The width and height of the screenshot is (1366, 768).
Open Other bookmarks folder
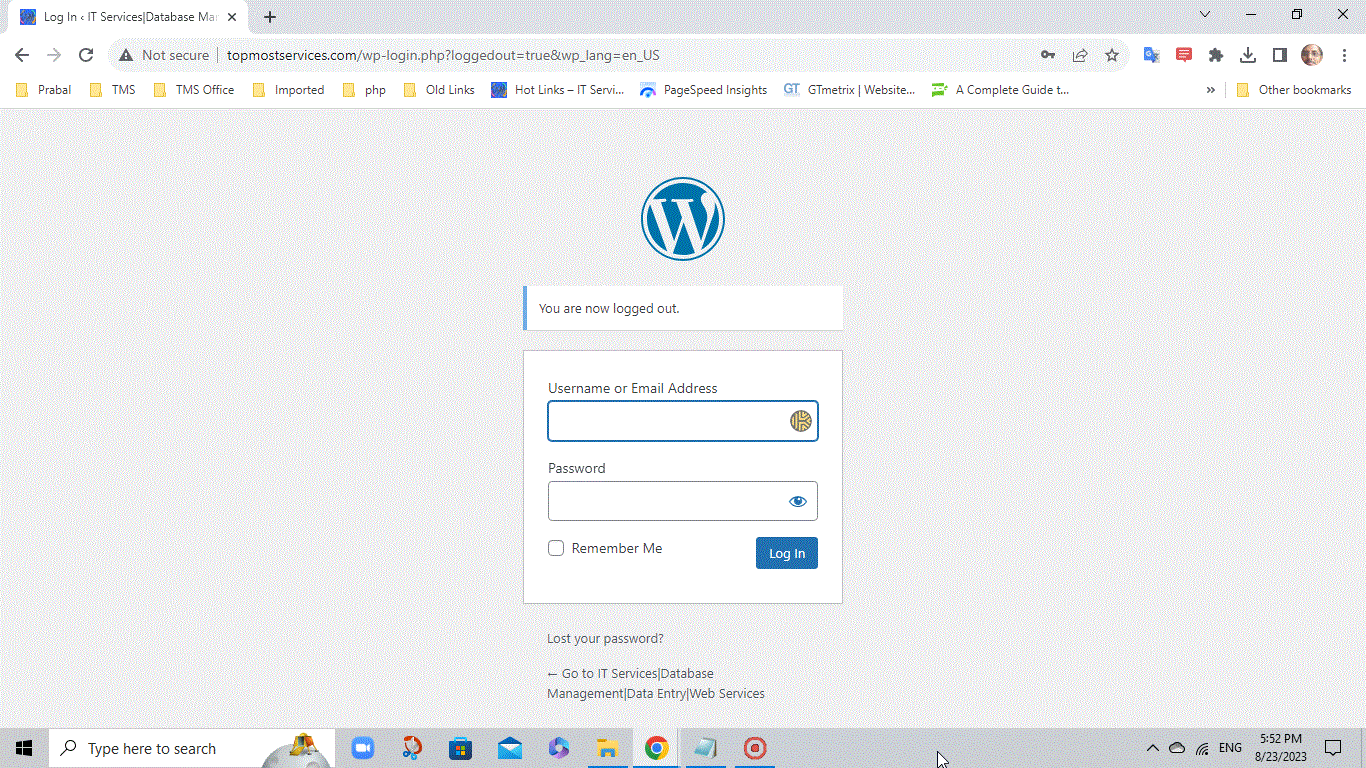(x=1294, y=90)
